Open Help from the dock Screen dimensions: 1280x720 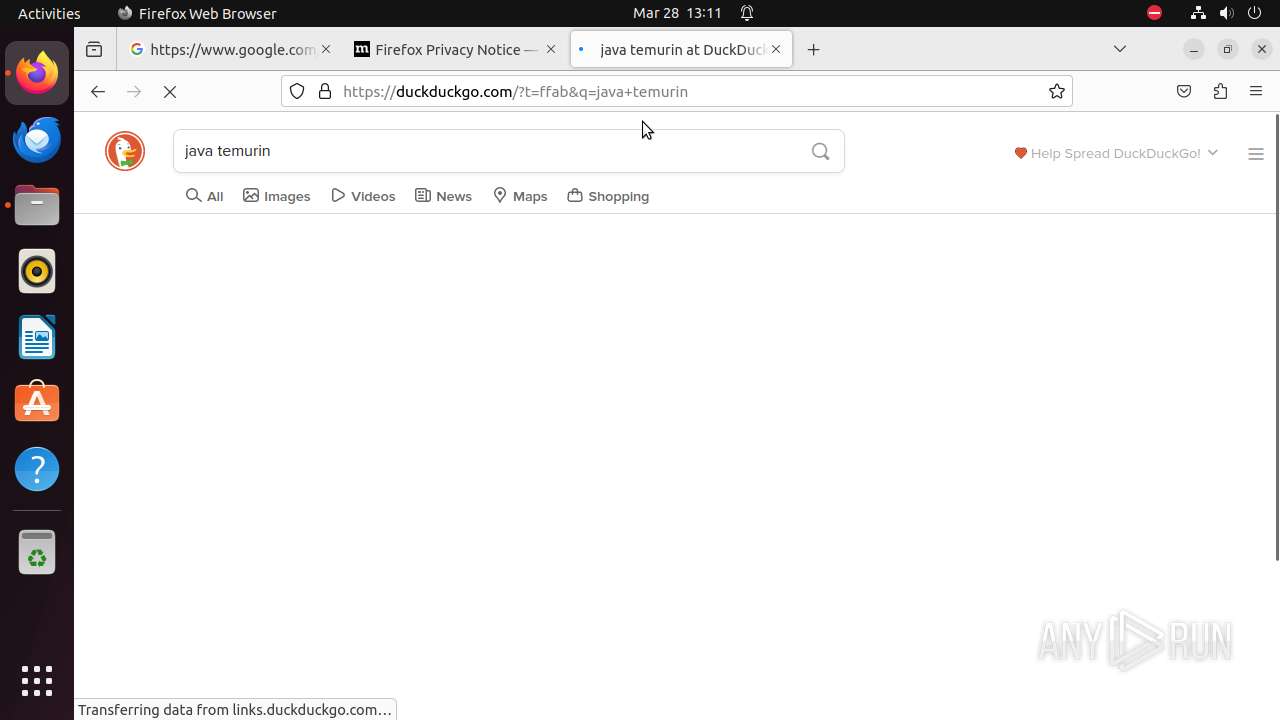pyautogui.click(x=37, y=469)
